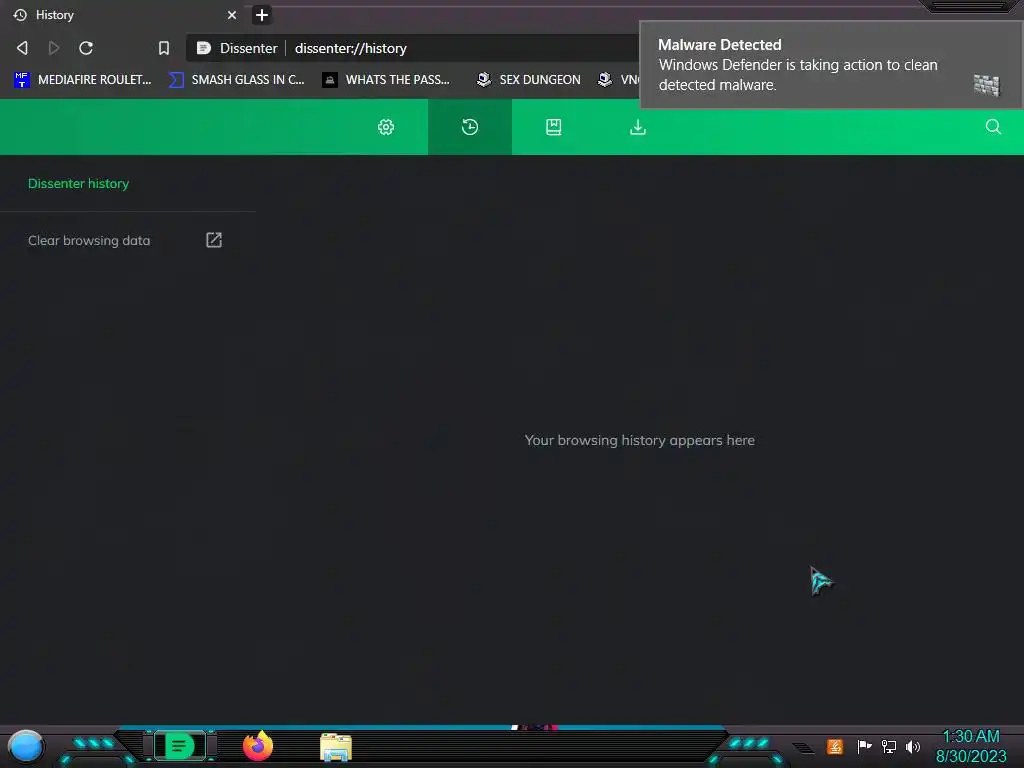The height and width of the screenshot is (768, 1024).
Task: Click the Malware Detected notification
Action: click(x=831, y=65)
